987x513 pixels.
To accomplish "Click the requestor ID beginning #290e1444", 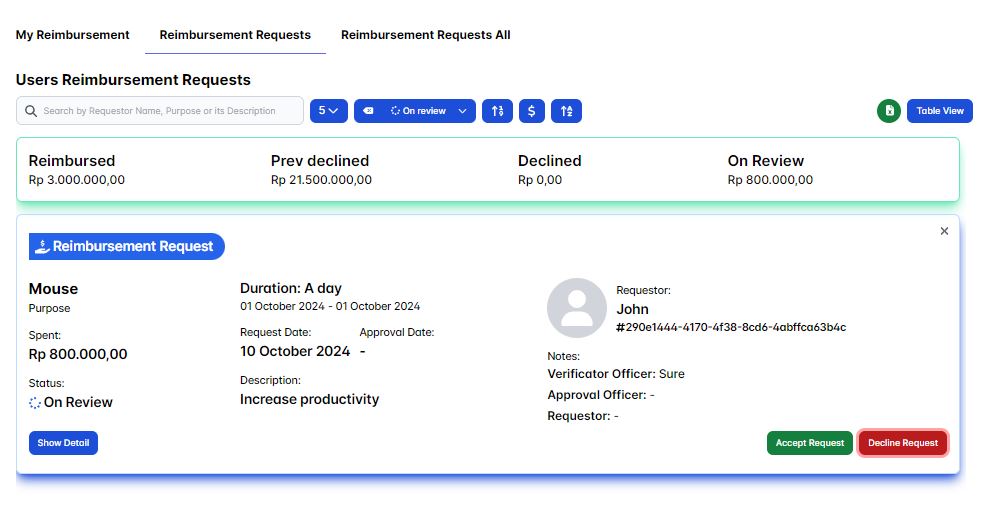I will [731, 327].
